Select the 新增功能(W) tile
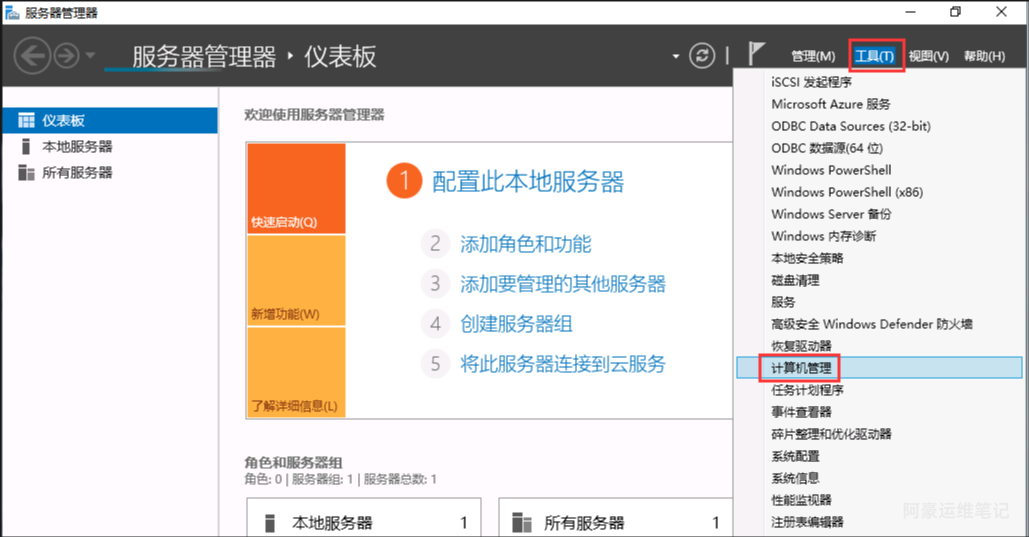The width and height of the screenshot is (1029, 537). (x=296, y=281)
